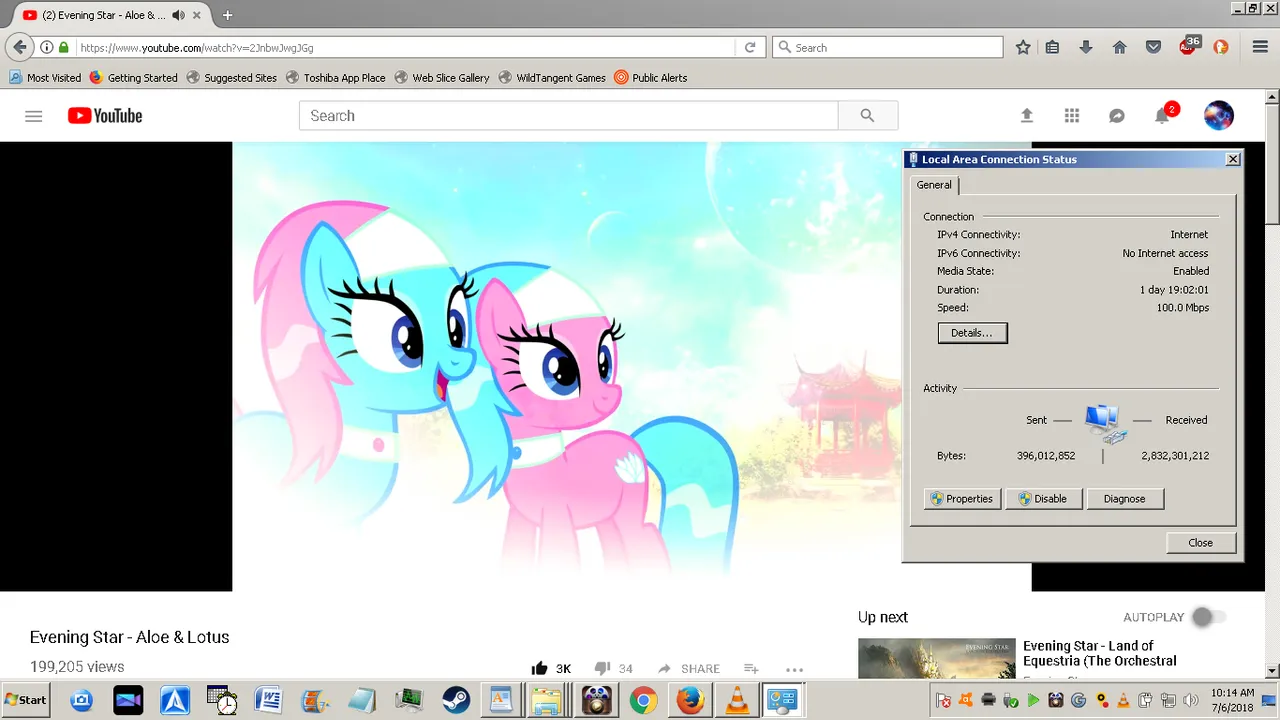Open the YouTube upload video icon

pos(1026,116)
